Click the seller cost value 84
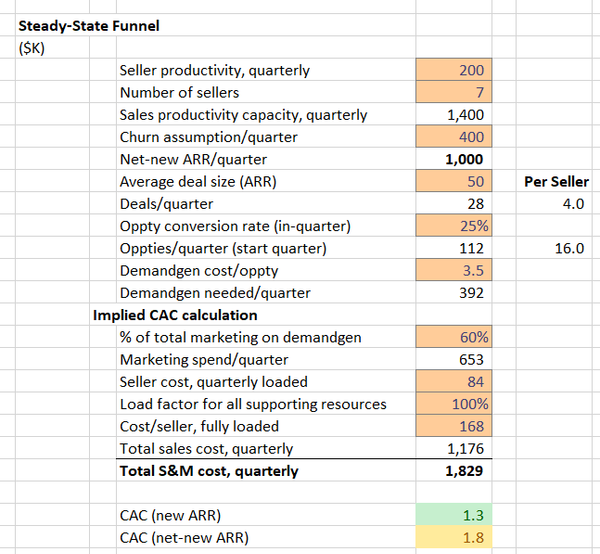 click(454, 381)
